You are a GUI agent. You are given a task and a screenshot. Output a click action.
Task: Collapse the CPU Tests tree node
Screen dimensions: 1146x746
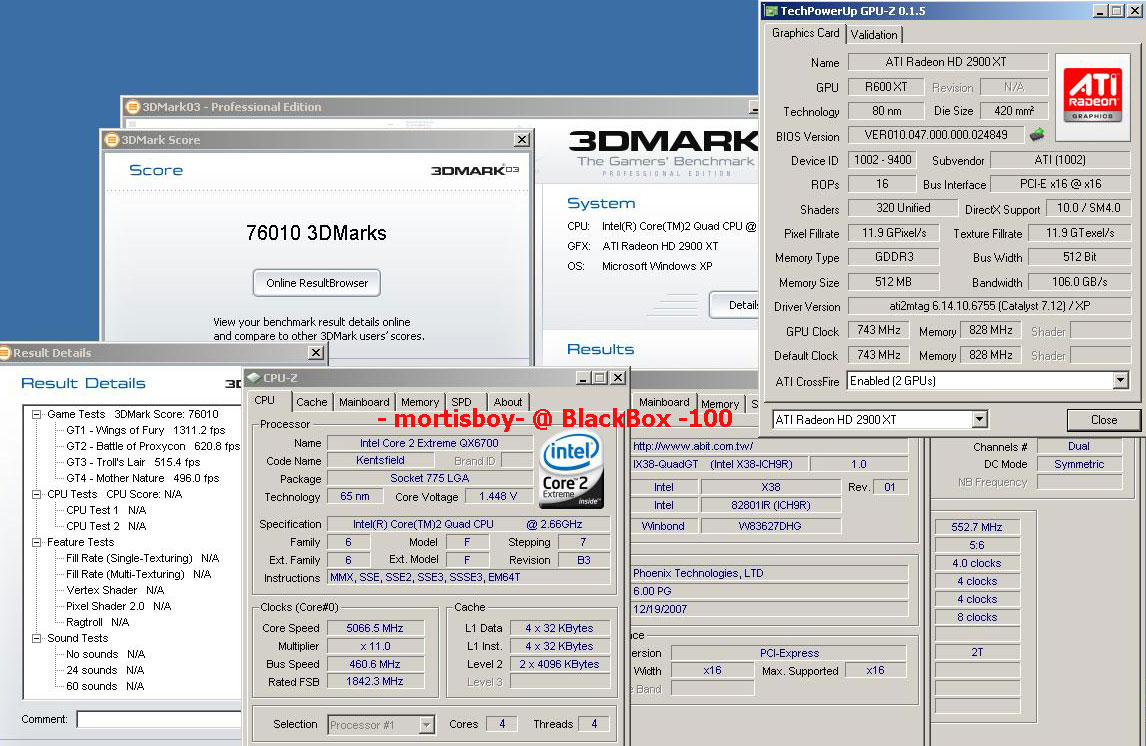click(36, 495)
